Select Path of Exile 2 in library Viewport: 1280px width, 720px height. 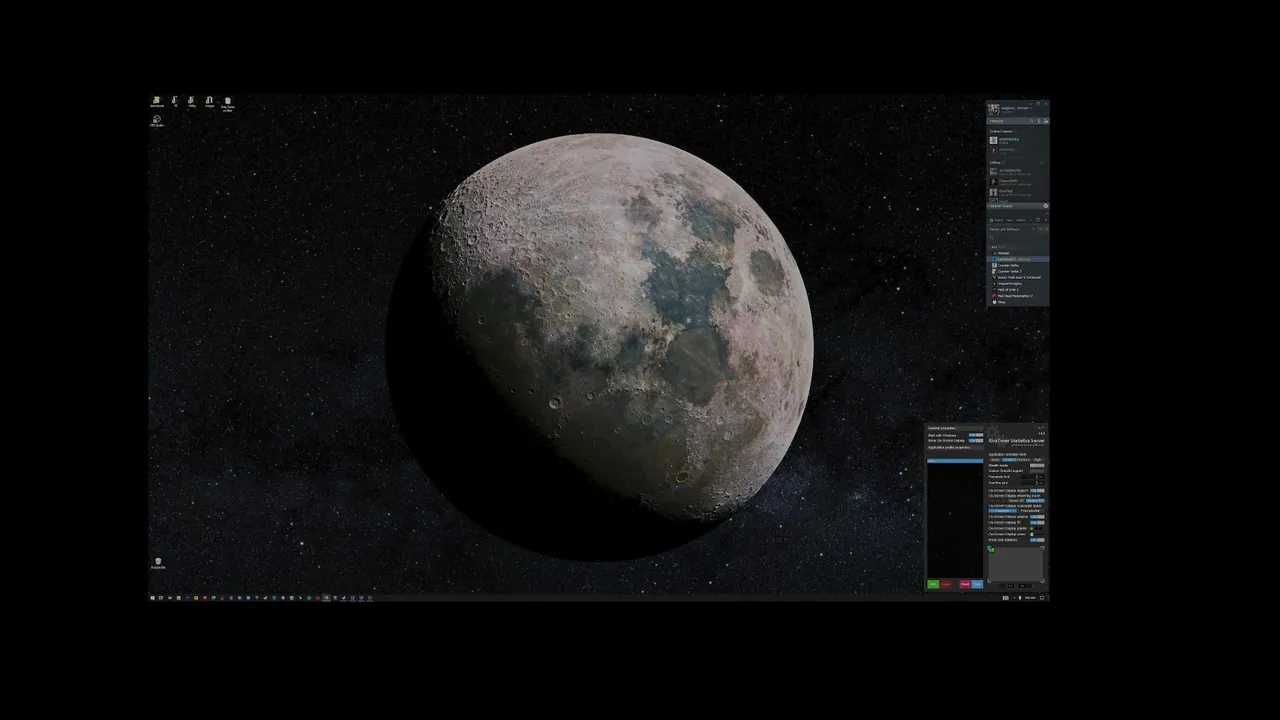click(1008, 290)
